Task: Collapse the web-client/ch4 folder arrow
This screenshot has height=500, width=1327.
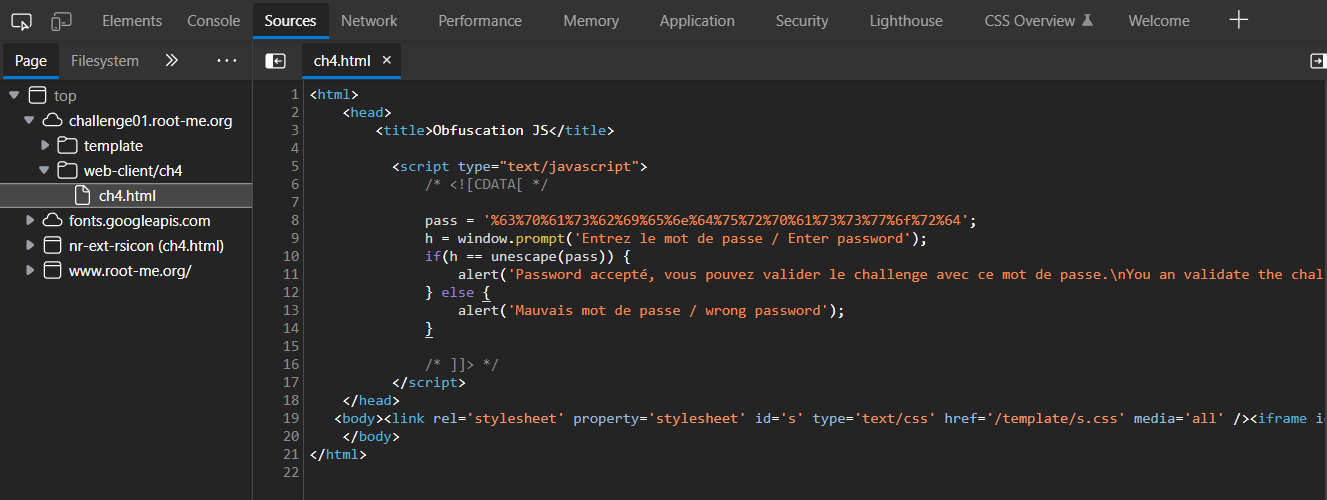Action: click(44, 171)
